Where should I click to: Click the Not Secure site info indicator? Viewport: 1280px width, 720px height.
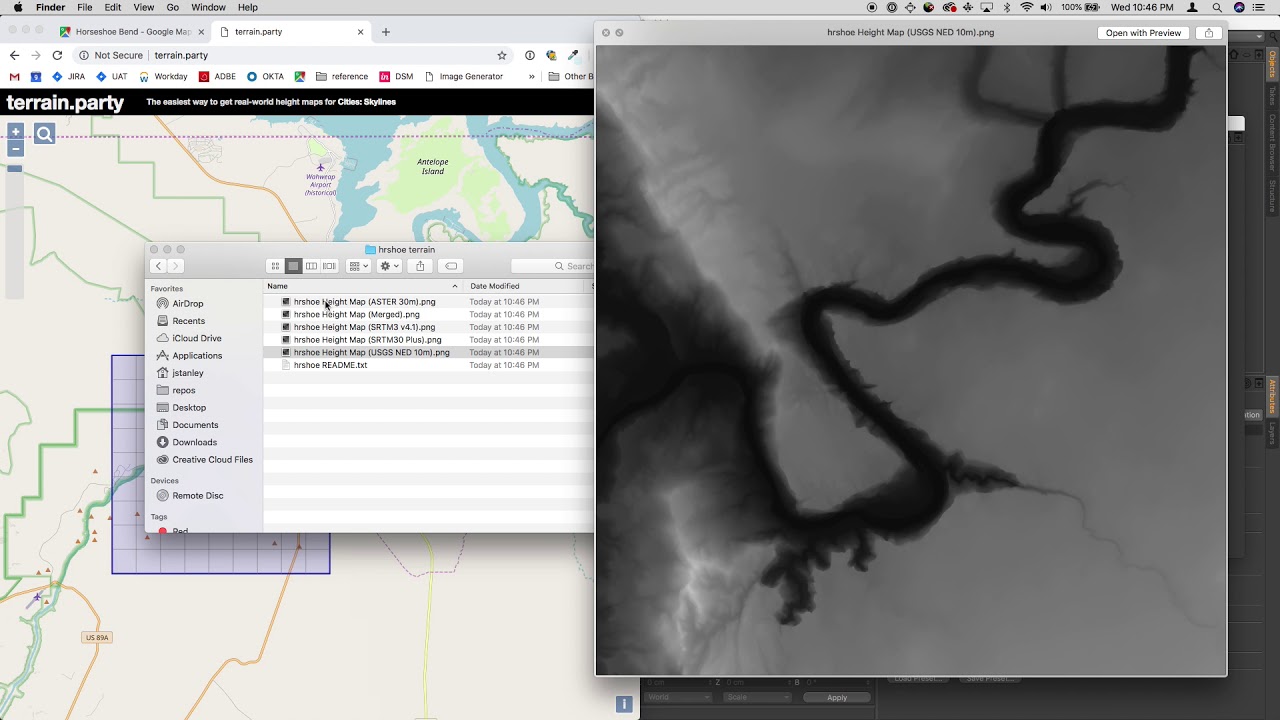[111, 55]
